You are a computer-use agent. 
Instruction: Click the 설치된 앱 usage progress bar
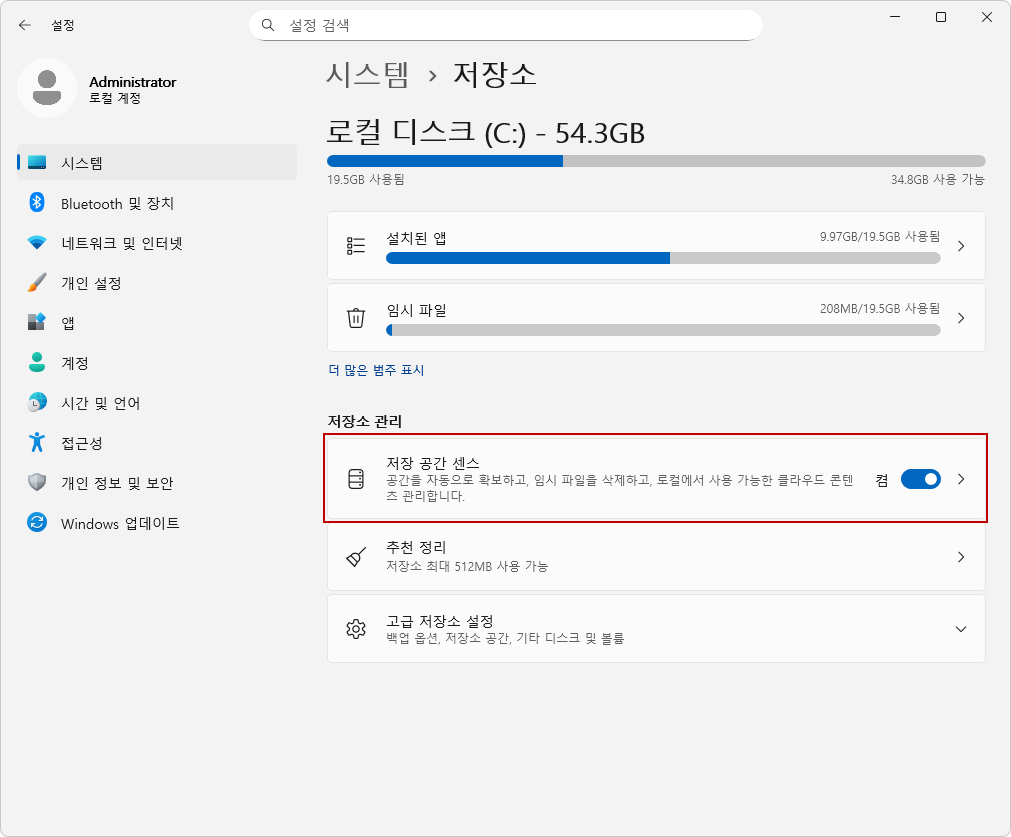point(663,259)
